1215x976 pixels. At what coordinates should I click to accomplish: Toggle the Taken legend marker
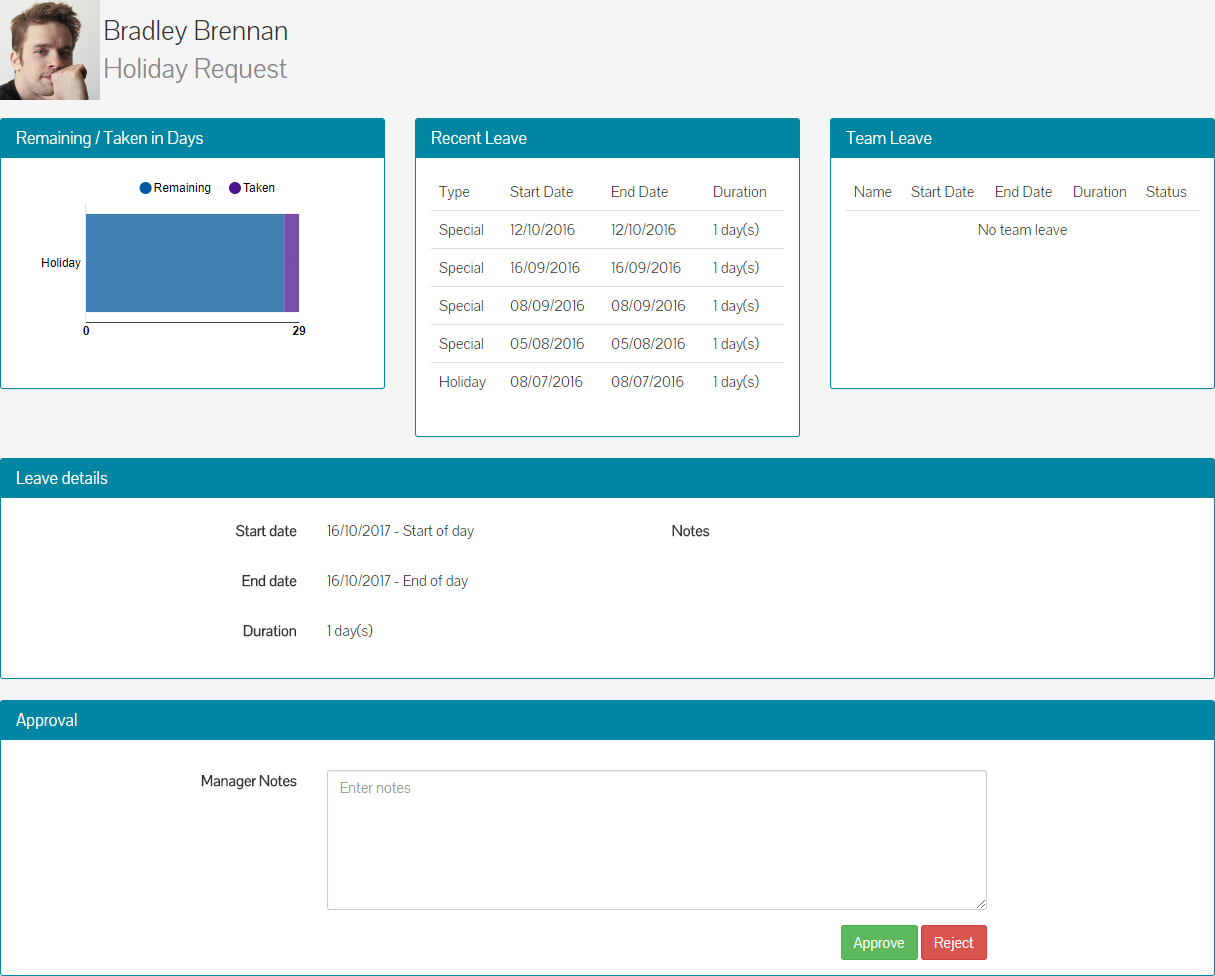click(235, 188)
